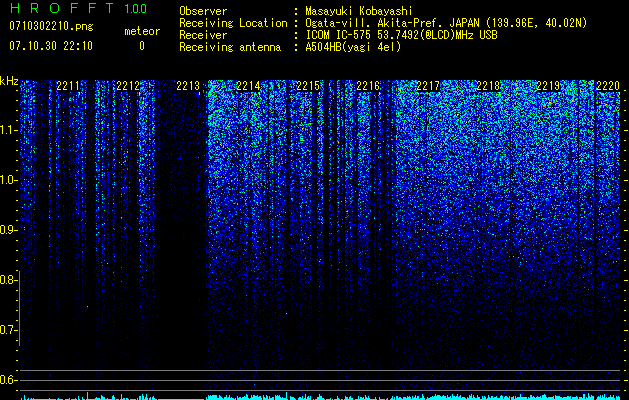Click the 2220 time marker
629x400 pixels.
click(608, 85)
